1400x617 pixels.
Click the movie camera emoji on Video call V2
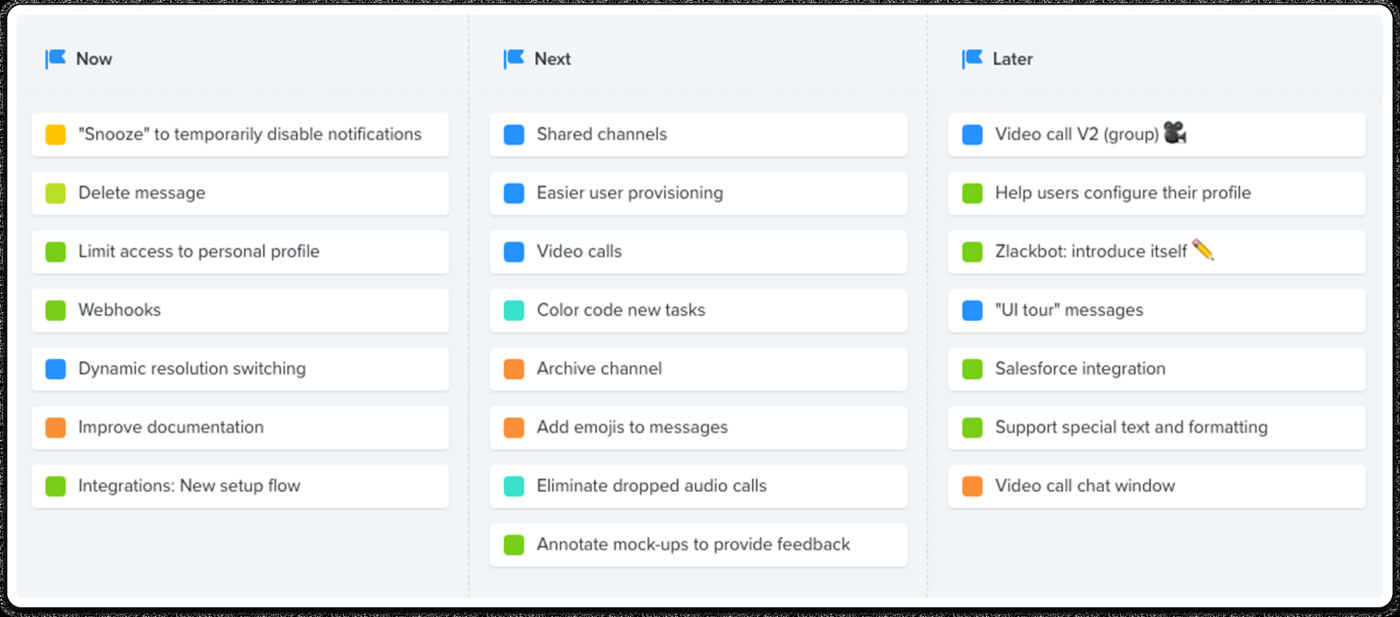click(1175, 133)
